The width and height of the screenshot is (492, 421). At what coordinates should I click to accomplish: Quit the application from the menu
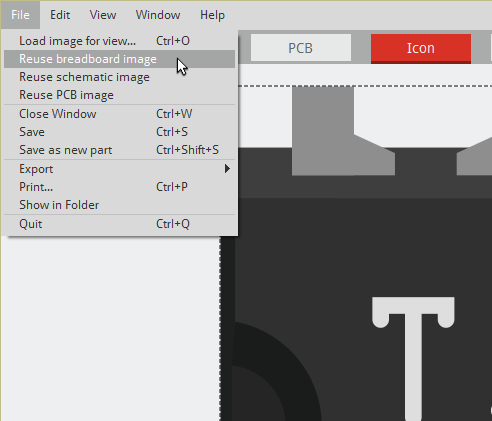pos(119,224)
